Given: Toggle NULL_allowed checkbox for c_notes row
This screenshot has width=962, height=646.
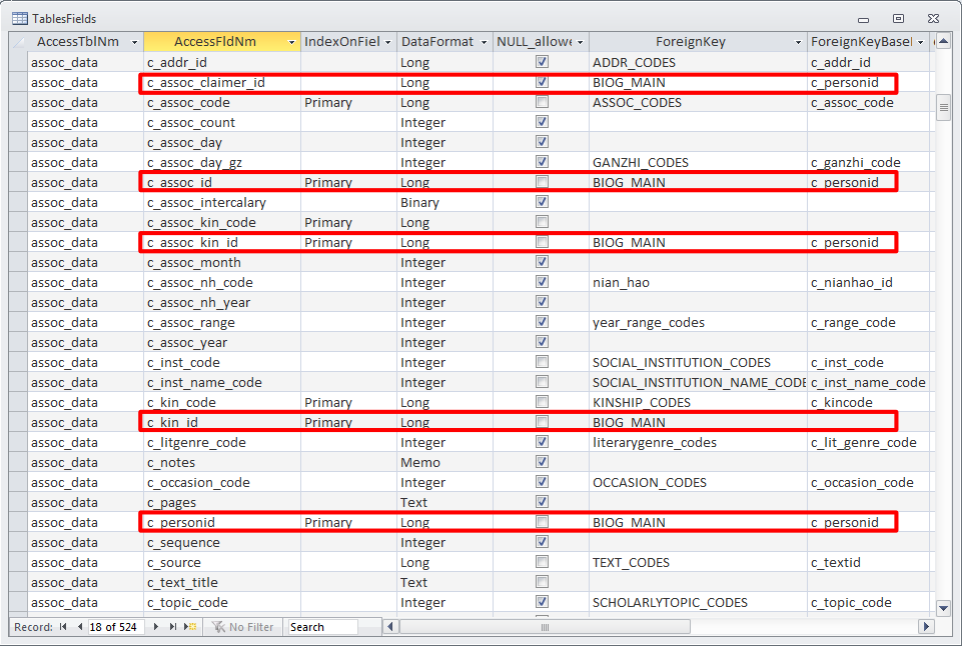Looking at the screenshot, I should (542, 462).
